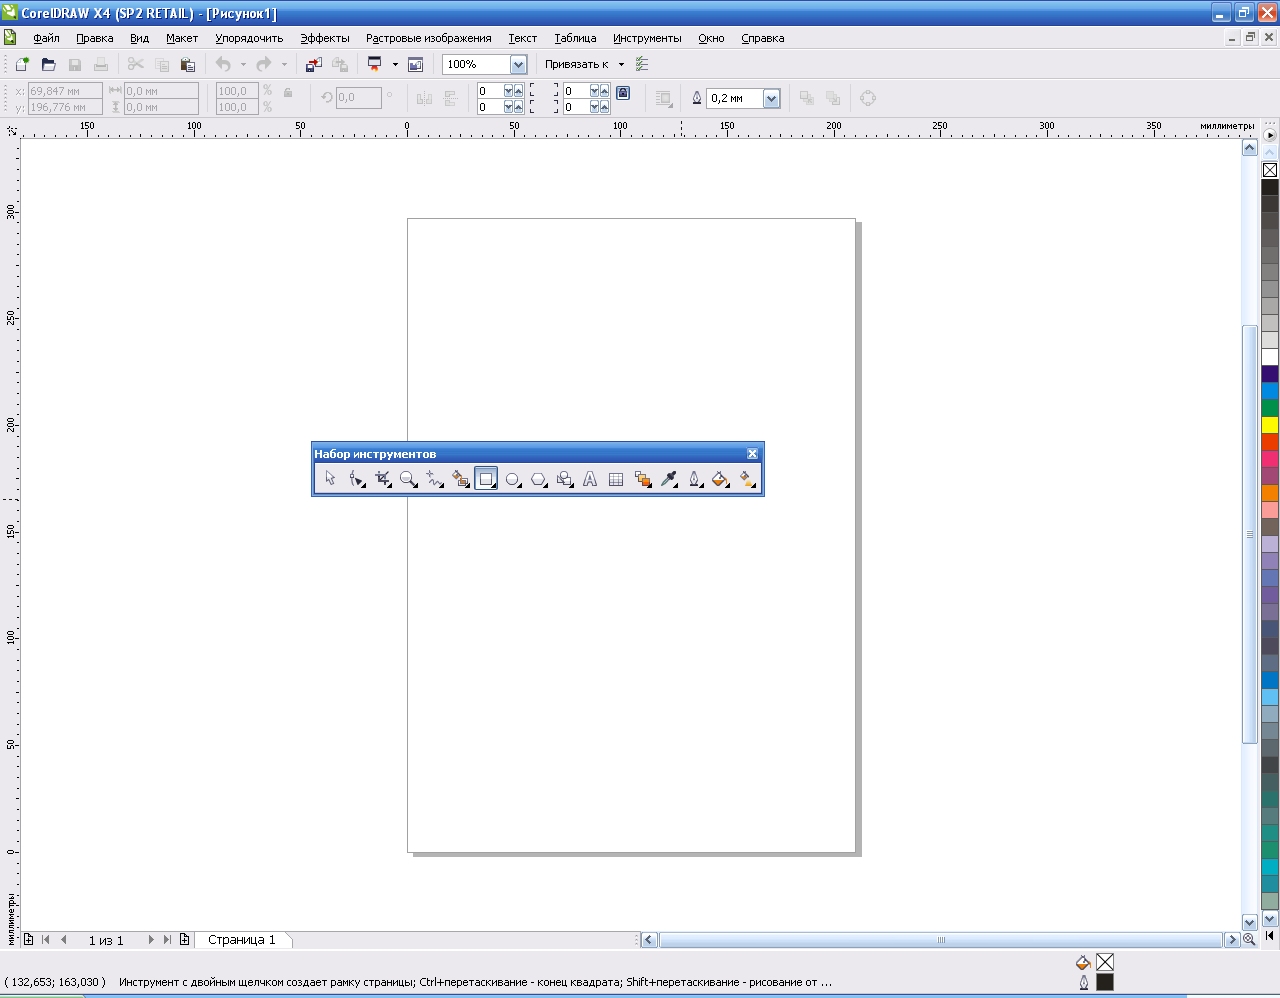Choose the Interactive Fill tool in toolbox
Viewport: 1280px width, 998px height.
(x=746, y=479)
